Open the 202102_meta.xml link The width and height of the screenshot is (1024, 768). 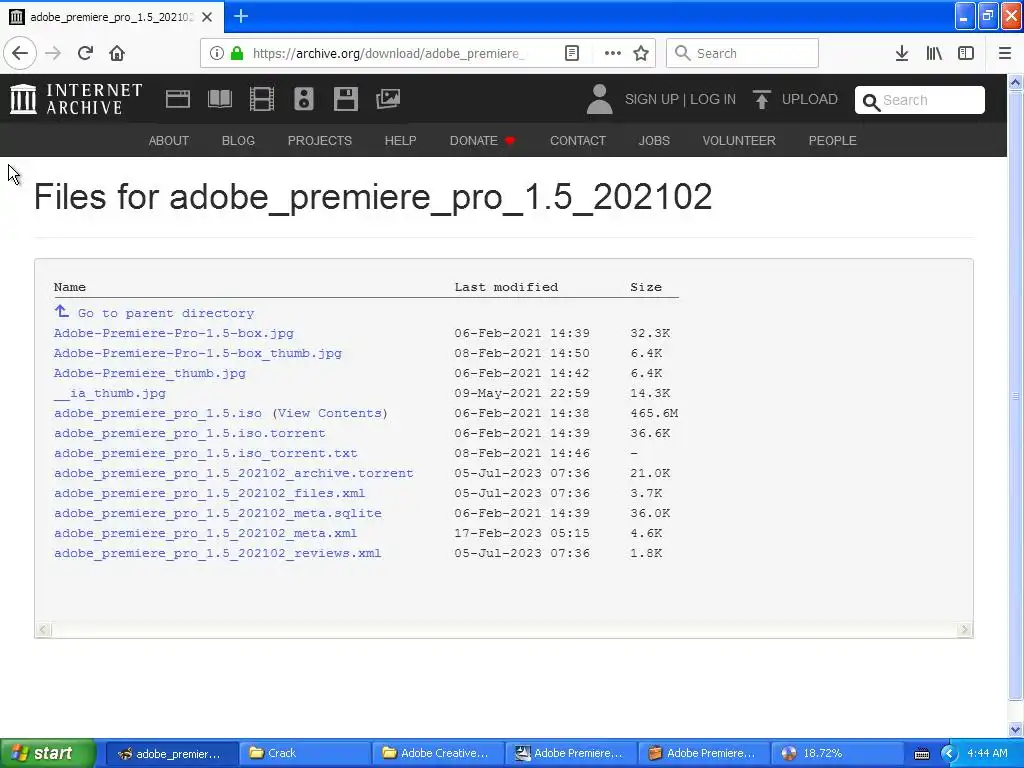pos(206,534)
